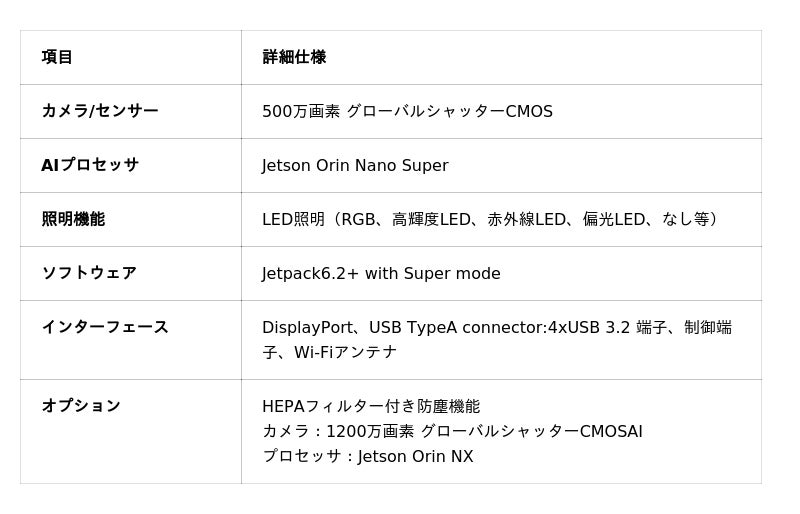
Task: Click the Wi-Fiアンテナ text
Action: pyautogui.click(x=345, y=352)
